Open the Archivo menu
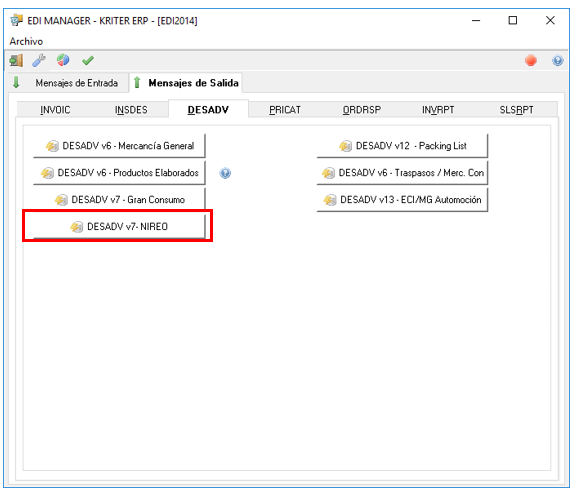 tap(26, 41)
